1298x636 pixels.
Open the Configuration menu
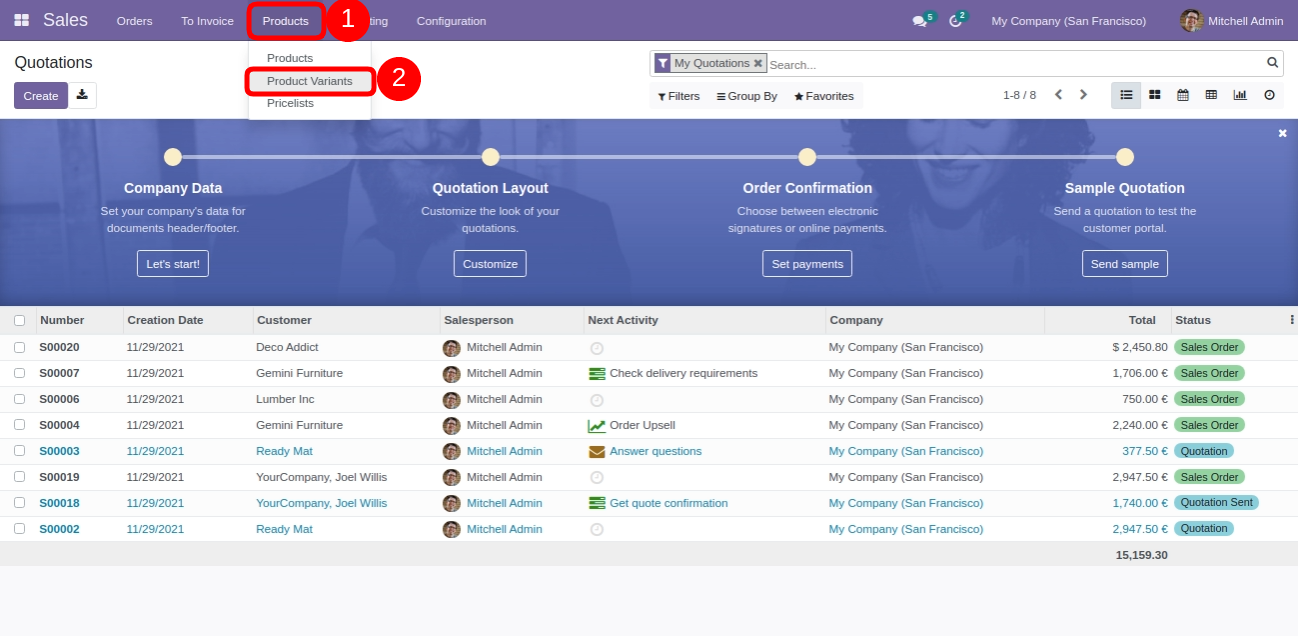coord(451,21)
